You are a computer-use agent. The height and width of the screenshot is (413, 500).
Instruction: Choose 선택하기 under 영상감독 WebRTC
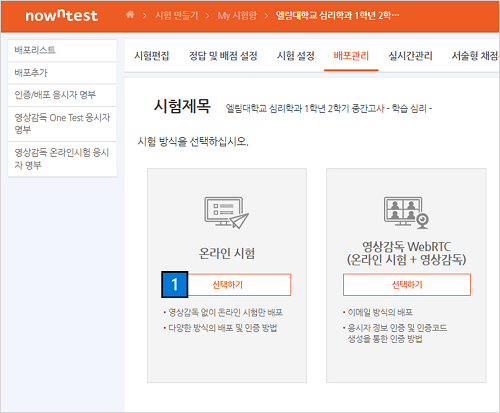pyautogui.click(x=407, y=285)
